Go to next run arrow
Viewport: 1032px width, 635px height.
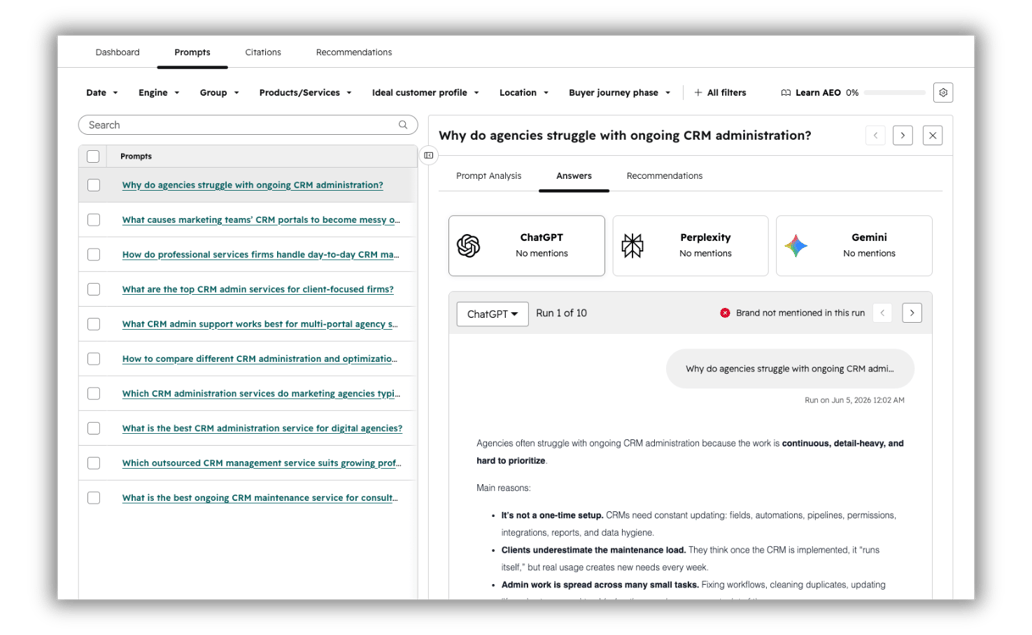912,313
